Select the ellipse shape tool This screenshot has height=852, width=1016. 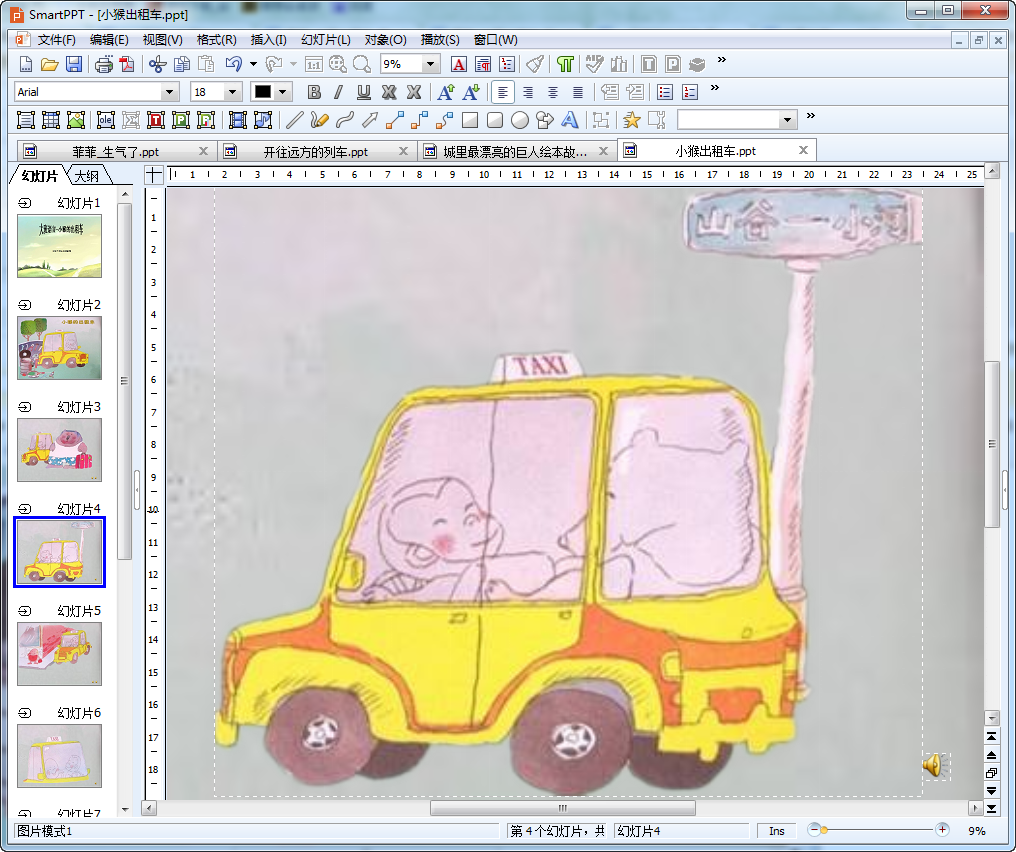(x=520, y=120)
